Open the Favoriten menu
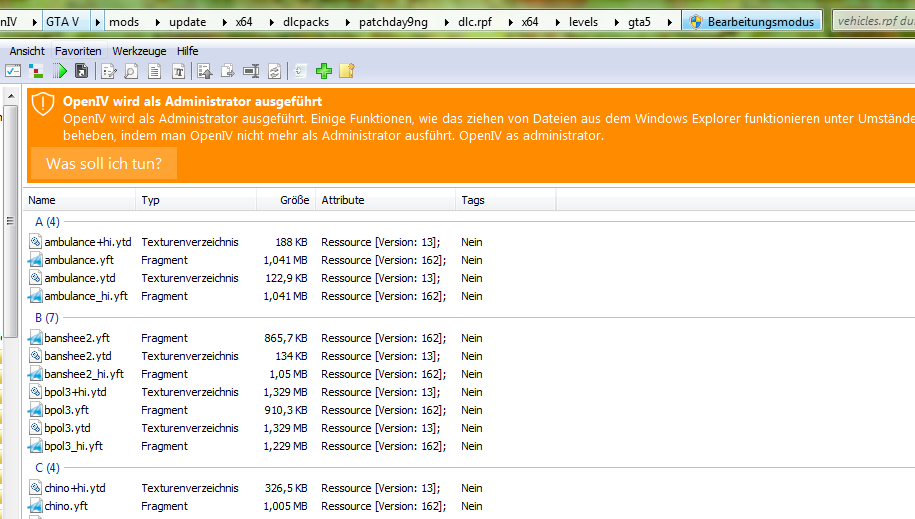Viewport: 915px width, 519px height. pyautogui.click(x=78, y=51)
